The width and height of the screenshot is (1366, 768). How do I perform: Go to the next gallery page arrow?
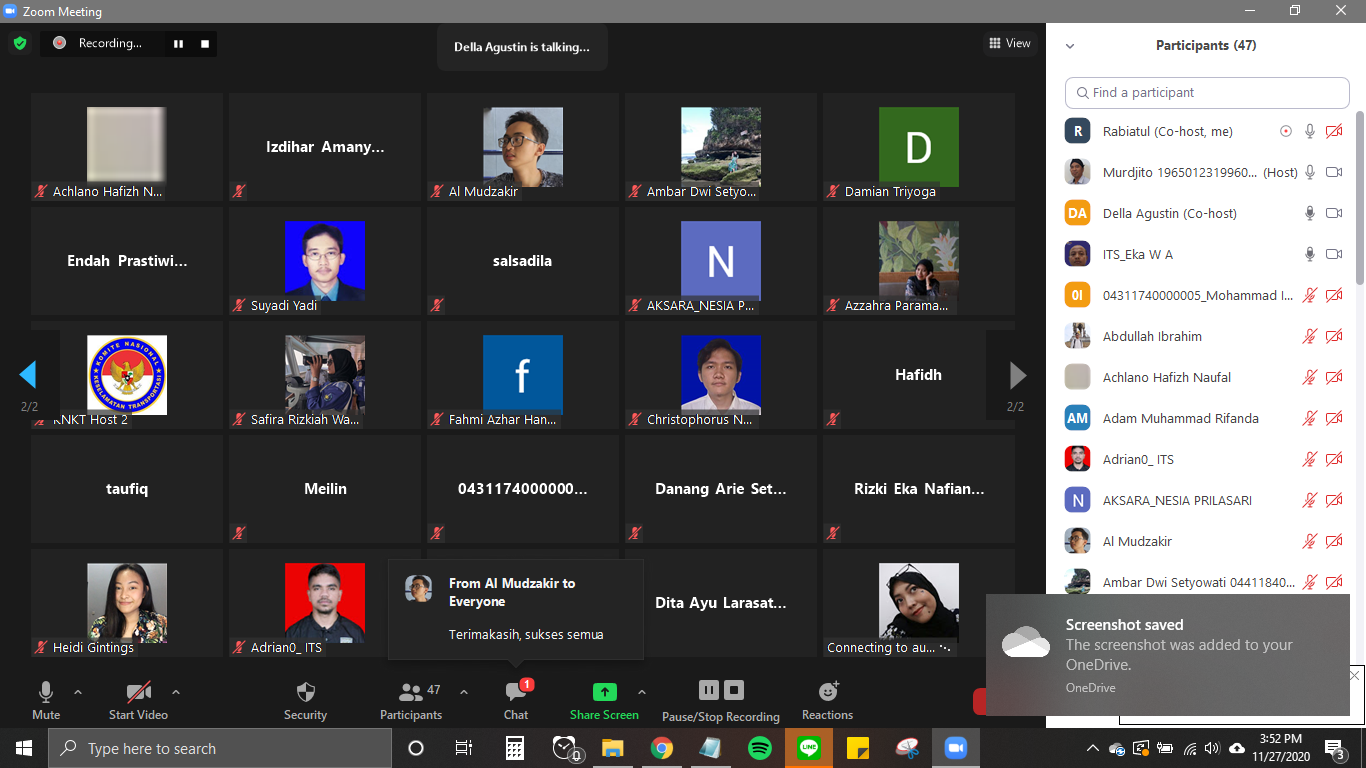pyautogui.click(x=1017, y=375)
